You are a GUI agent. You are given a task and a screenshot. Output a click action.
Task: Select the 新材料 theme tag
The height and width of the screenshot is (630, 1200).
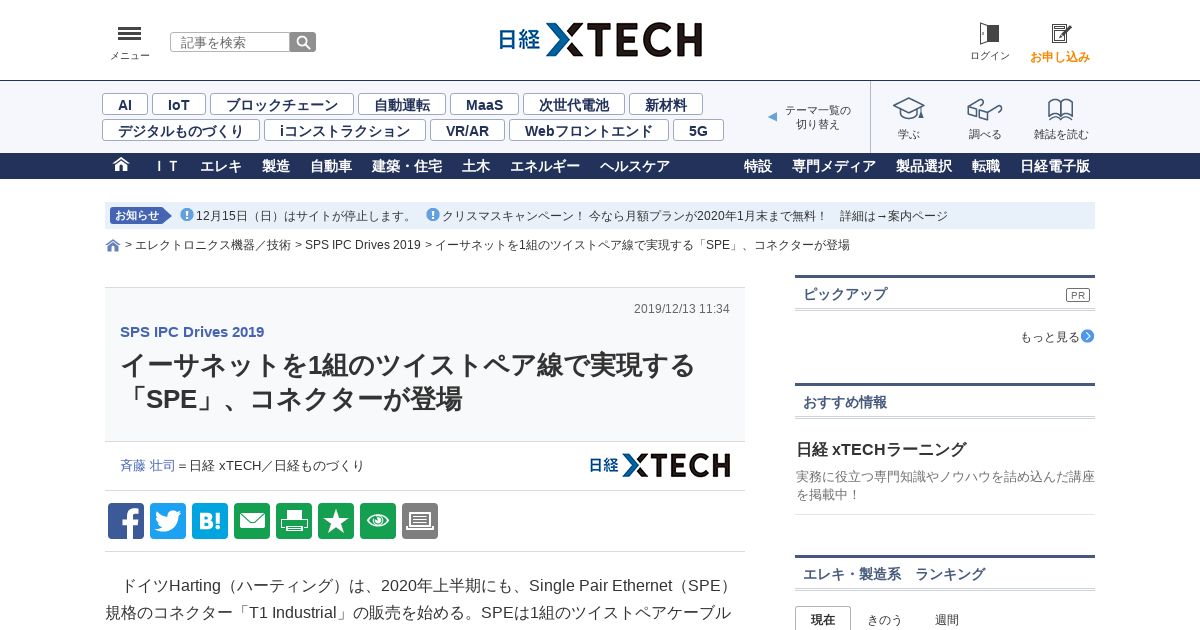(x=666, y=104)
